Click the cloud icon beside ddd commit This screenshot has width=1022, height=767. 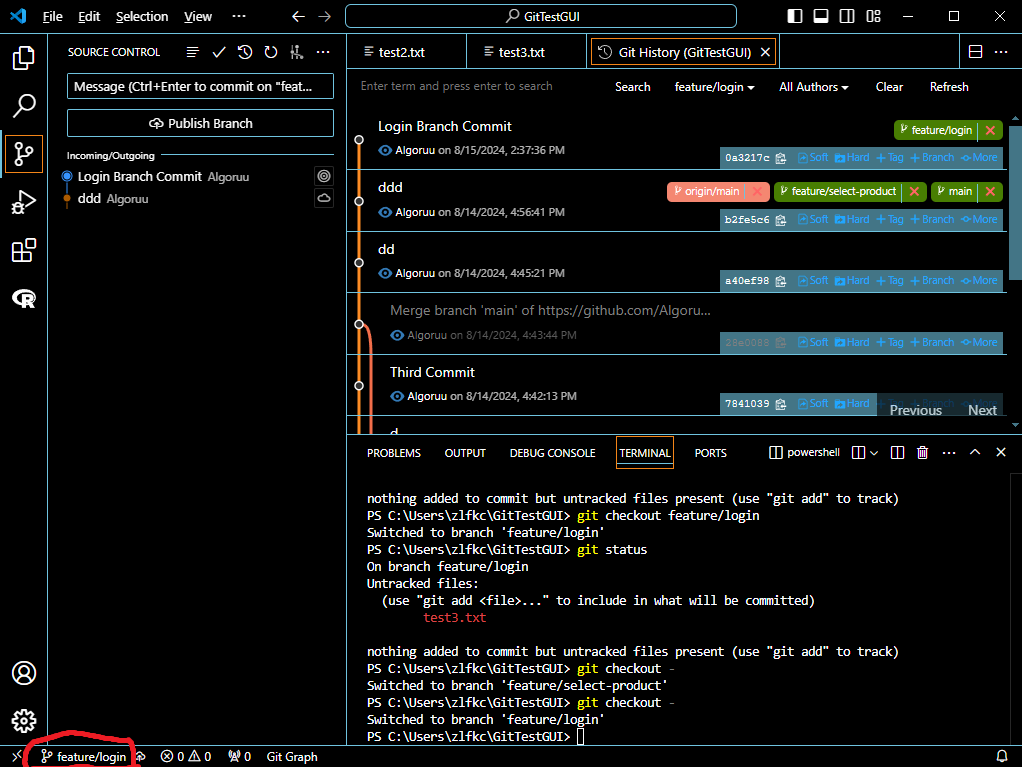(324, 198)
